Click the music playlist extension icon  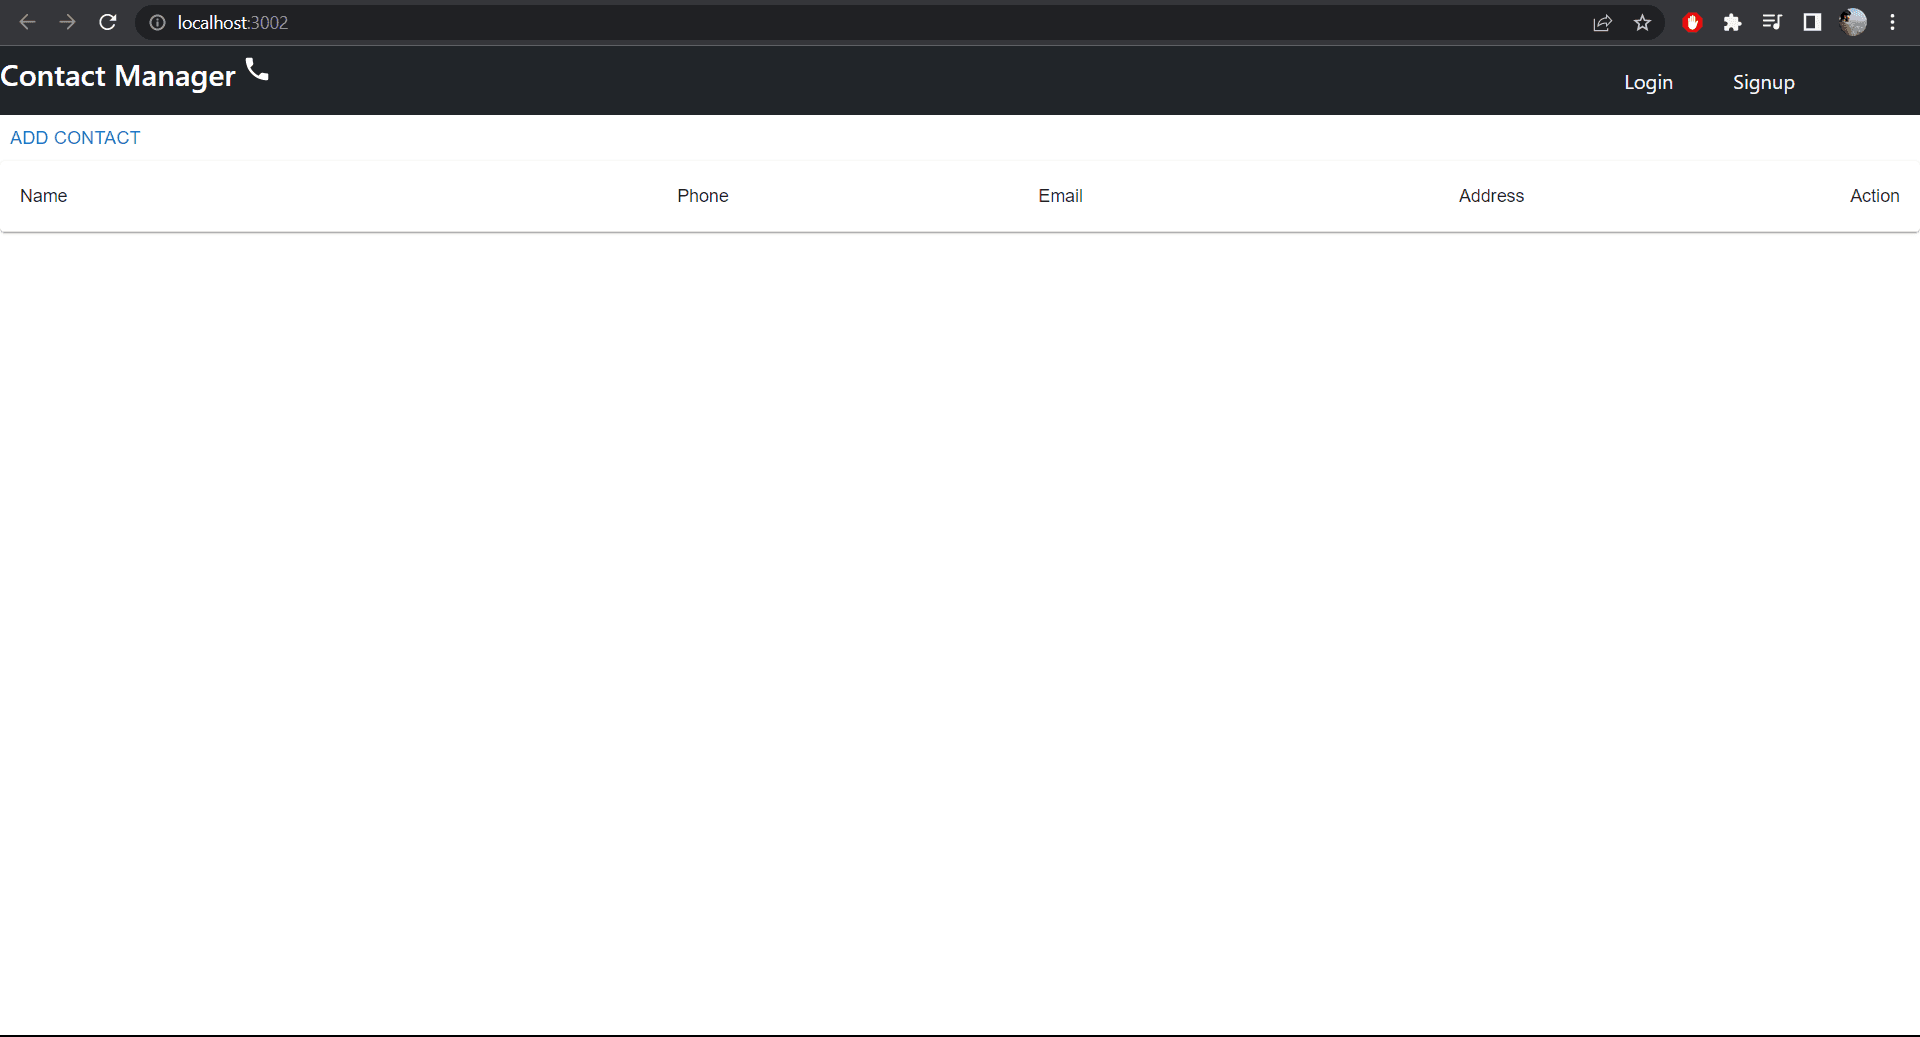1772,22
